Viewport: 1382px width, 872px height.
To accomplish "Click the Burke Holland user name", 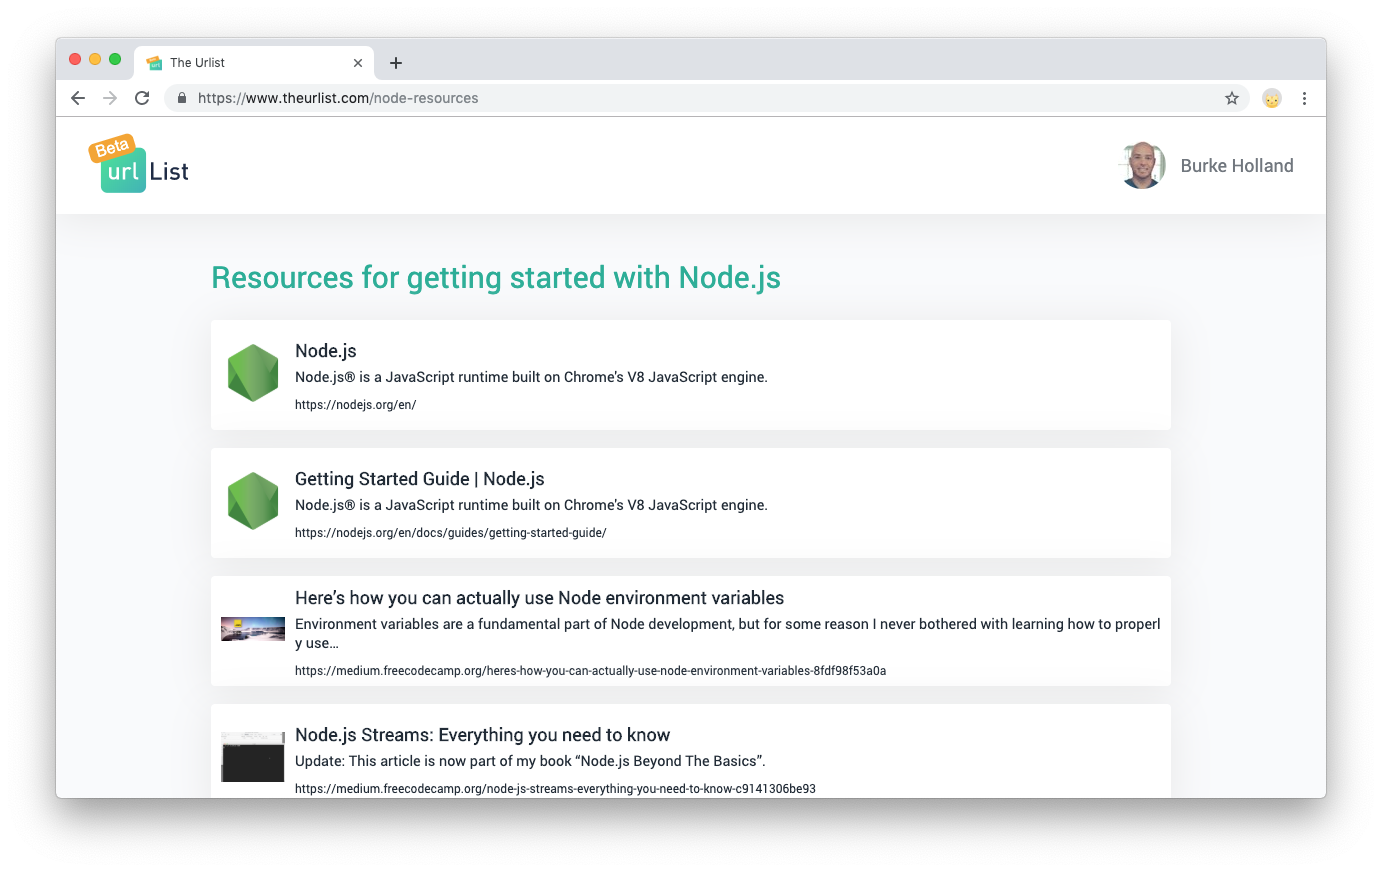I will point(1237,166).
